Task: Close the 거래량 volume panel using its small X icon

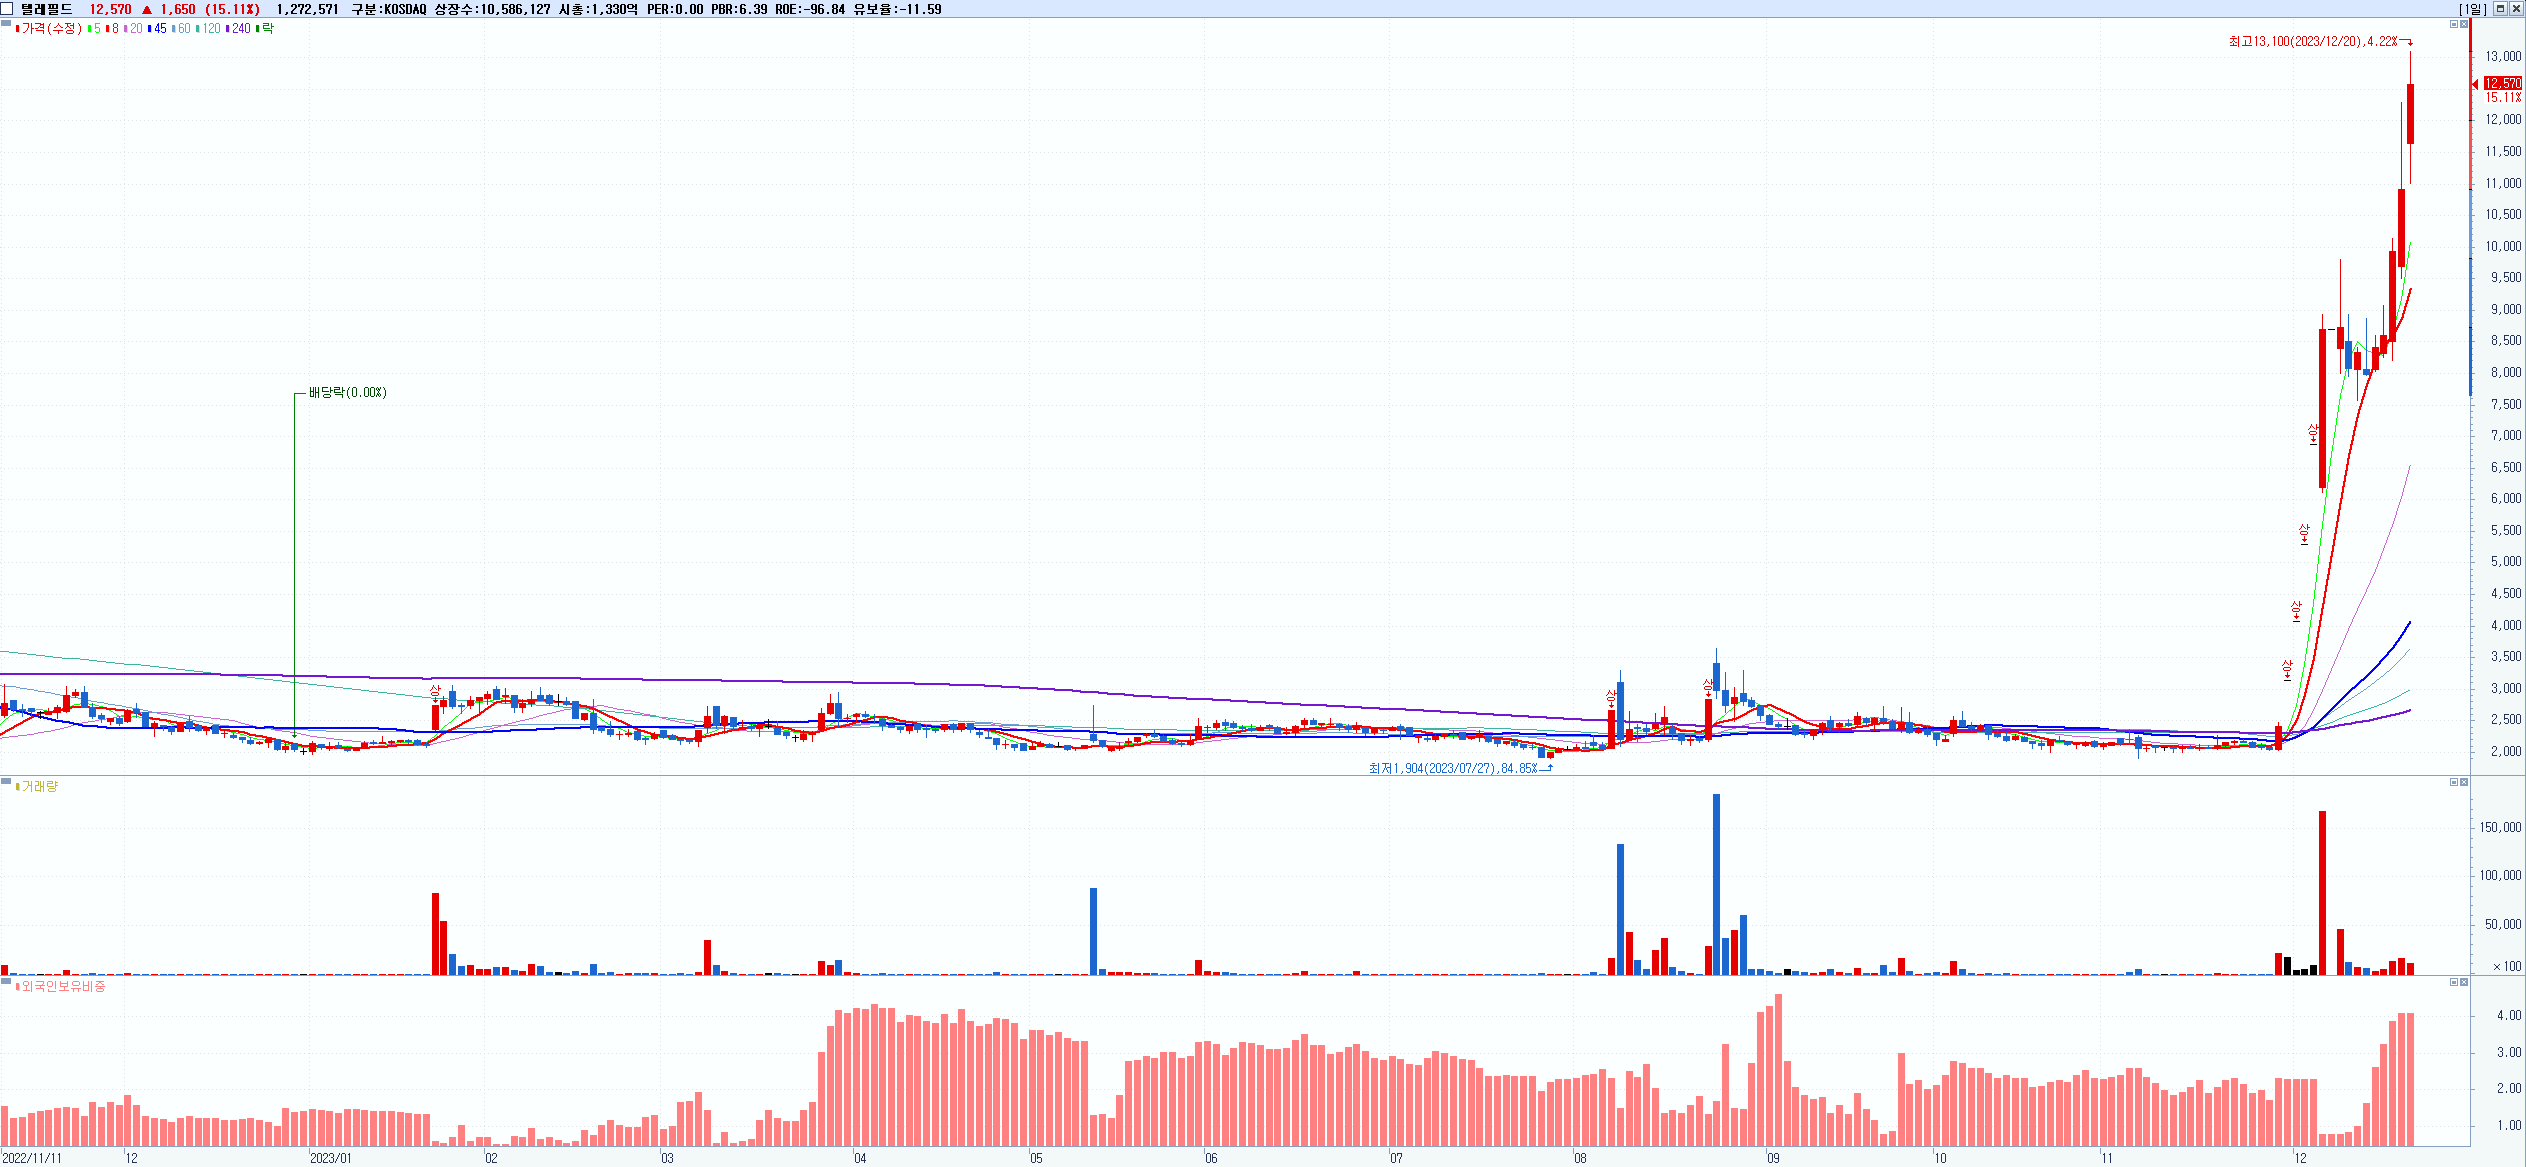Action: point(2464,782)
